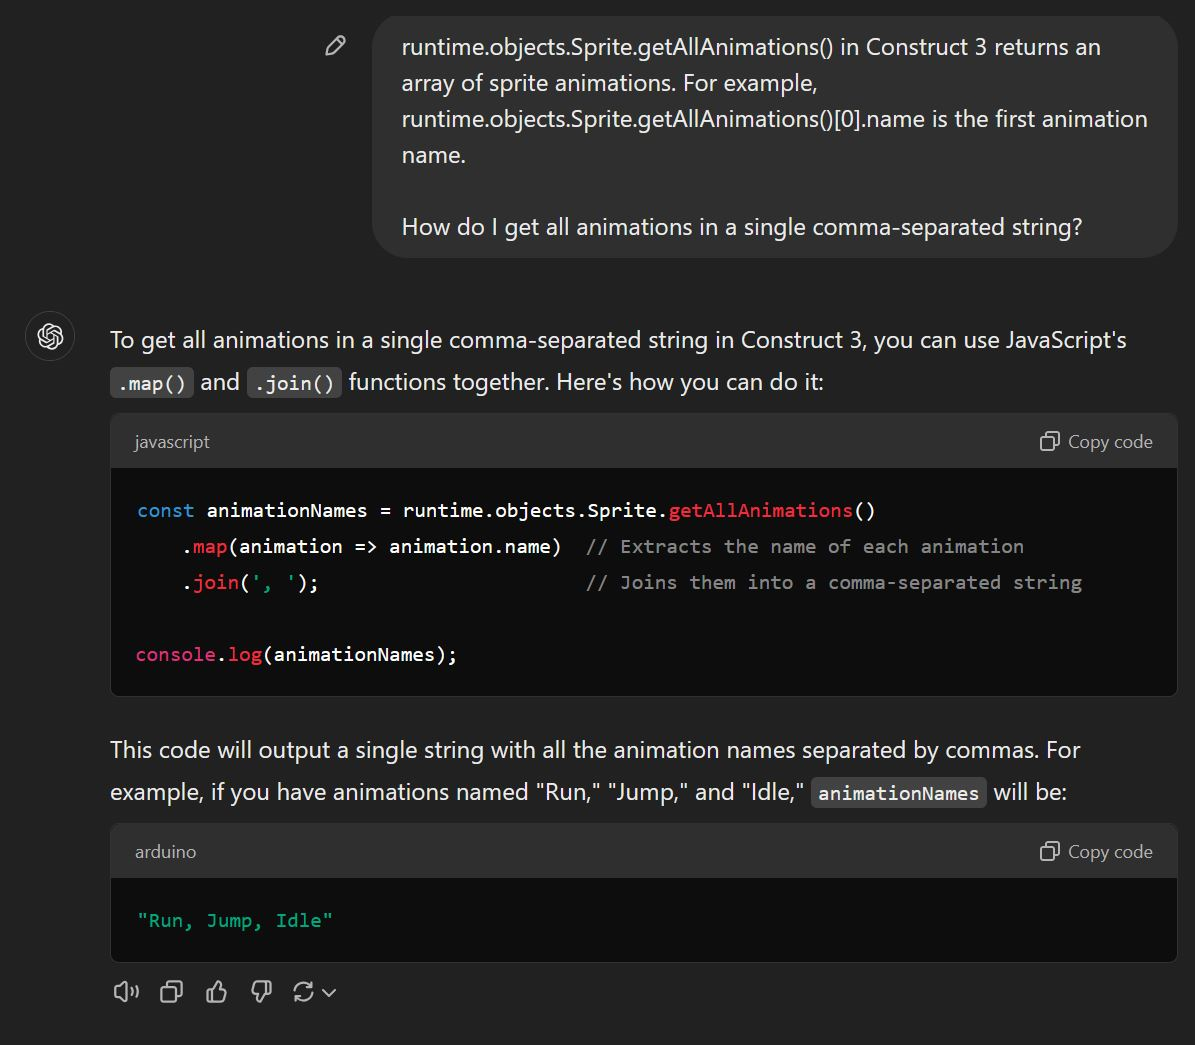This screenshot has width=1195, height=1045.
Task: Click the 'const' keyword in the code
Action: click(165, 511)
